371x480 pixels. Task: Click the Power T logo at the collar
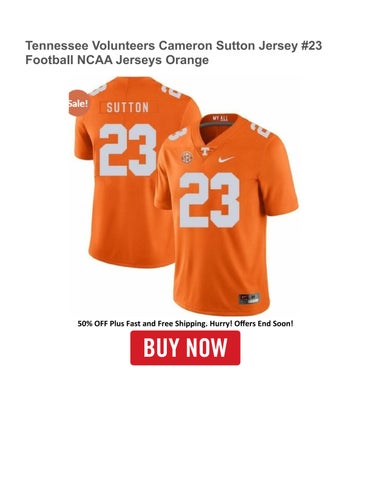coord(204,151)
